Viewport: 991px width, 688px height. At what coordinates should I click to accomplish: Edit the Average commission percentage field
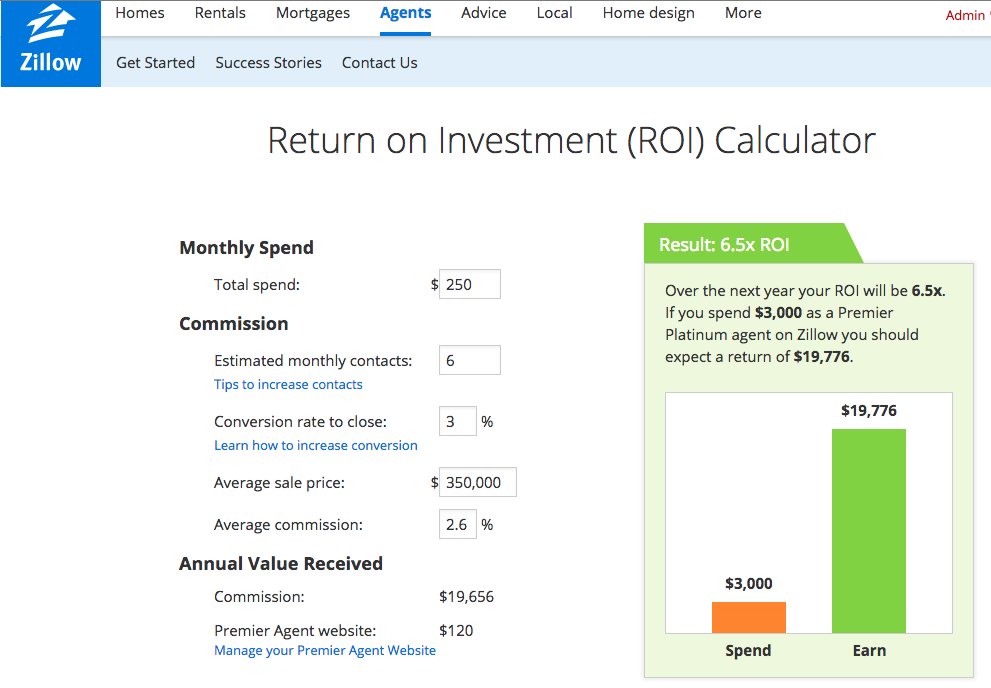pyautogui.click(x=458, y=524)
